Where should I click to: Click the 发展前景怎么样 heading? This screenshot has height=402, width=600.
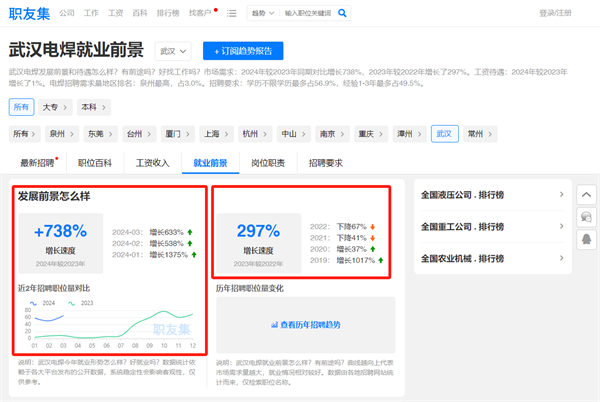tap(54, 196)
